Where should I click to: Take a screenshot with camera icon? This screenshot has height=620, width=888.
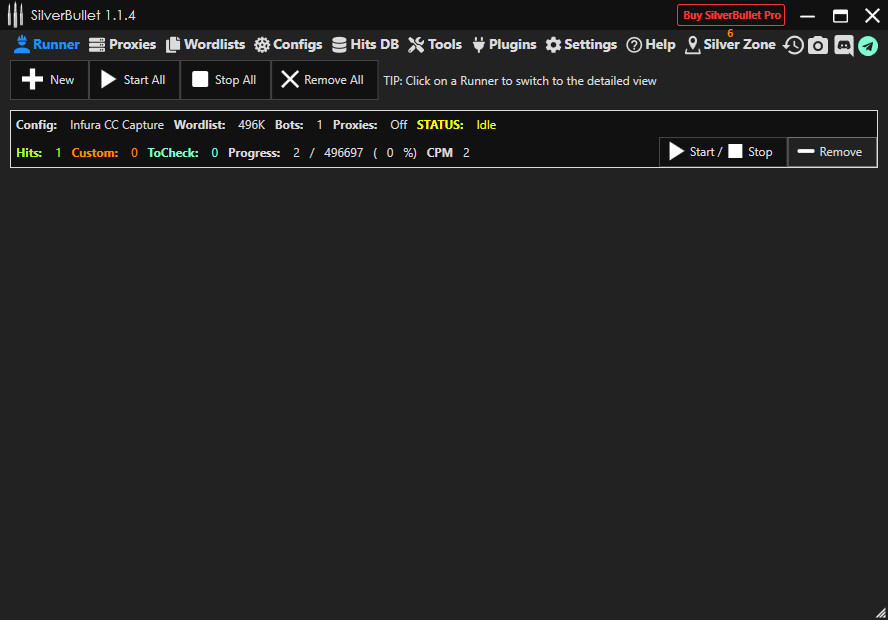(x=818, y=45)
